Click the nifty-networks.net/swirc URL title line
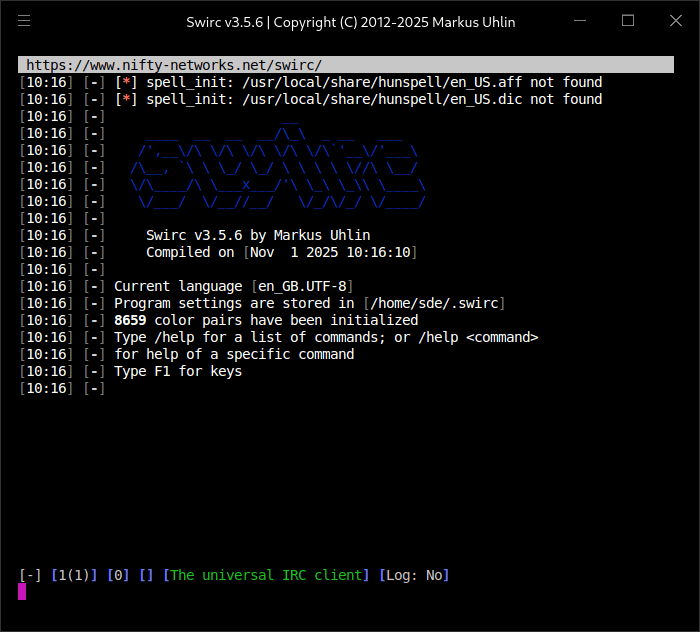700x632 pixels. pos(346,65)
